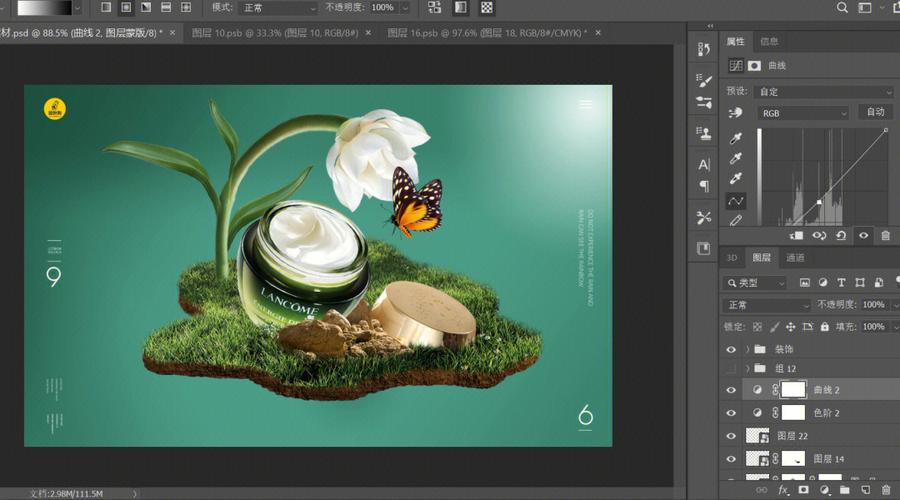This screenshot has height=500, width=900.
Task: Select the reflected gradient style icon
Action: pyautogui.click(x=166, y=7)
